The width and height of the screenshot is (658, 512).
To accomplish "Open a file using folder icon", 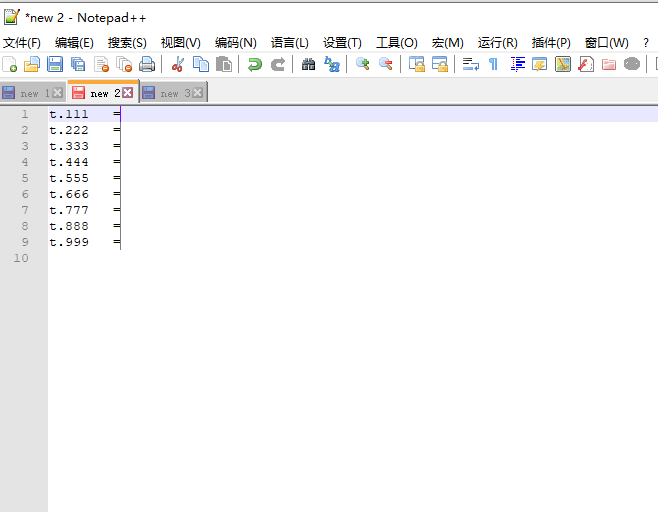I will 32,64.
